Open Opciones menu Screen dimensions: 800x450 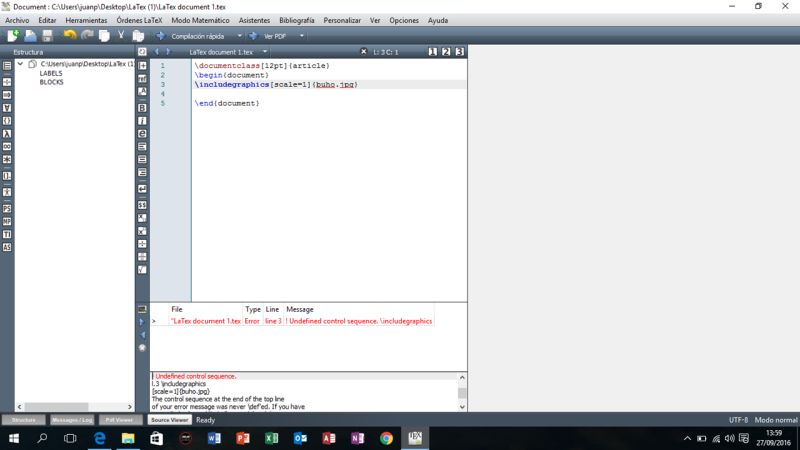pyautogui.click(x=404, y=20)
